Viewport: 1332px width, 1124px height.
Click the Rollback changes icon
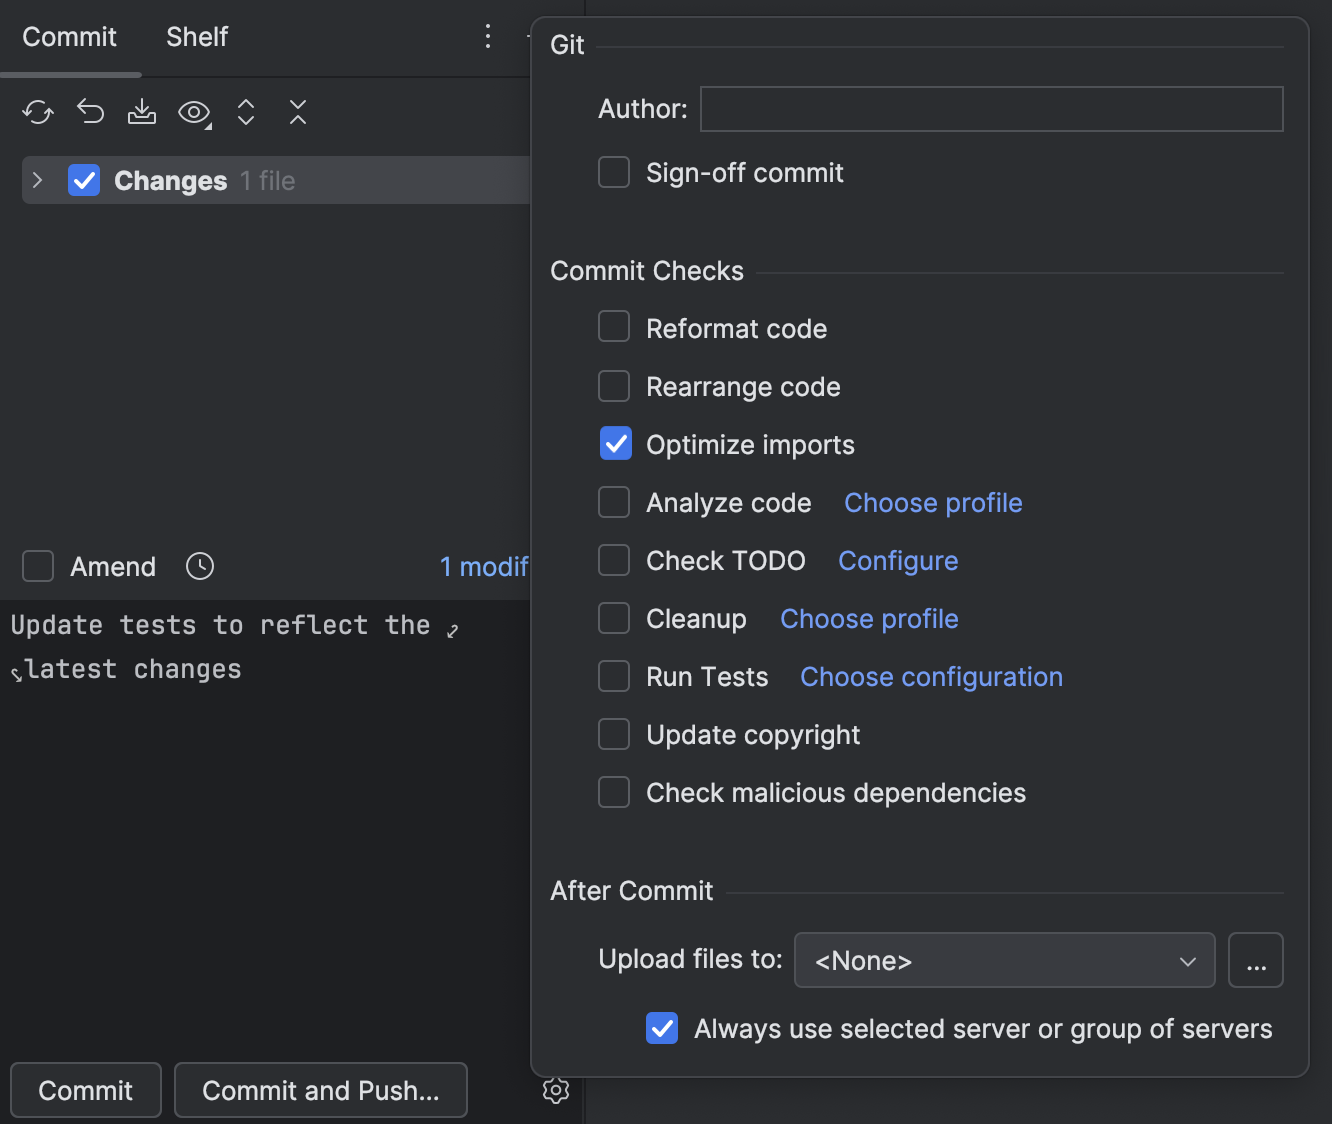pyautogui.click(x=90, y=112)
